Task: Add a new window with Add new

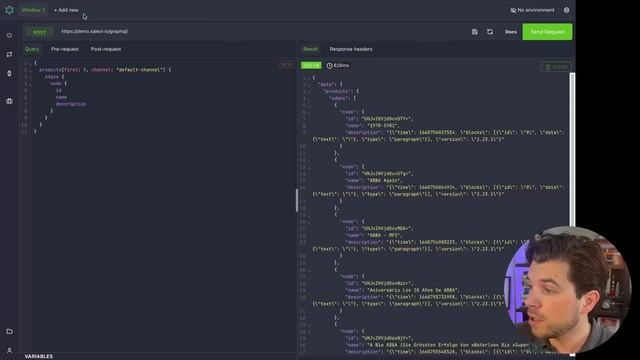Action: [66, 10]
